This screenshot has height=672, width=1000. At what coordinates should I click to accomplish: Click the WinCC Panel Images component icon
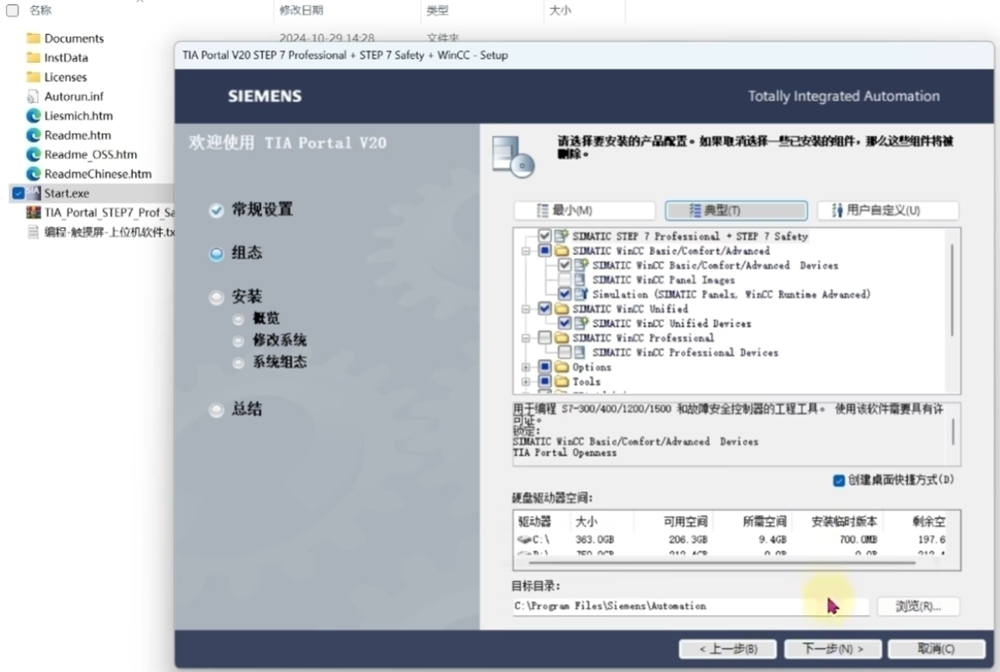[580, 280]
